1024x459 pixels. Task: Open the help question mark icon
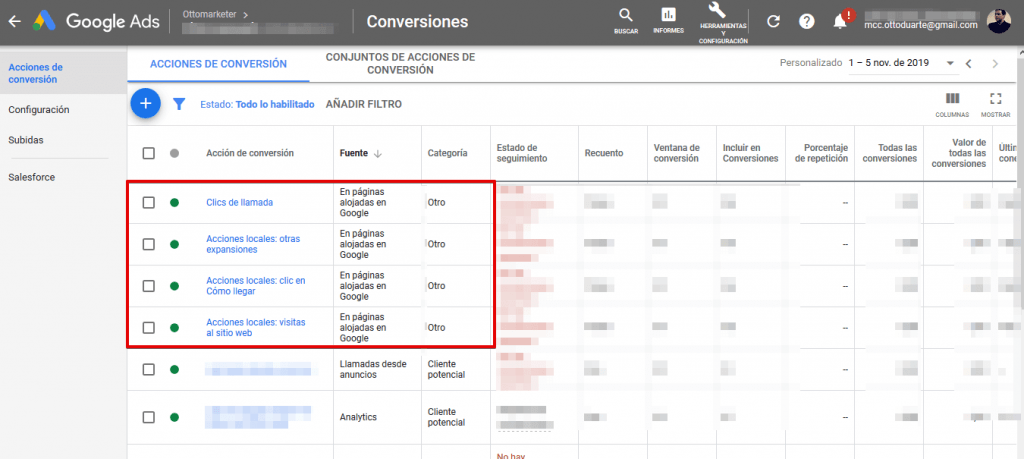[x=807, y=21]
